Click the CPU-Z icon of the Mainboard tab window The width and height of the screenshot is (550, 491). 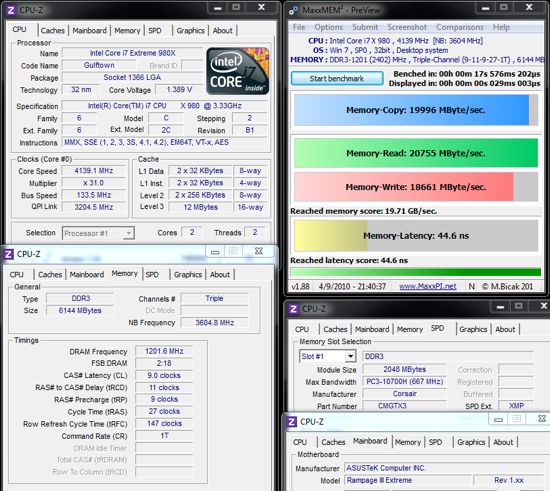(291, 422)
